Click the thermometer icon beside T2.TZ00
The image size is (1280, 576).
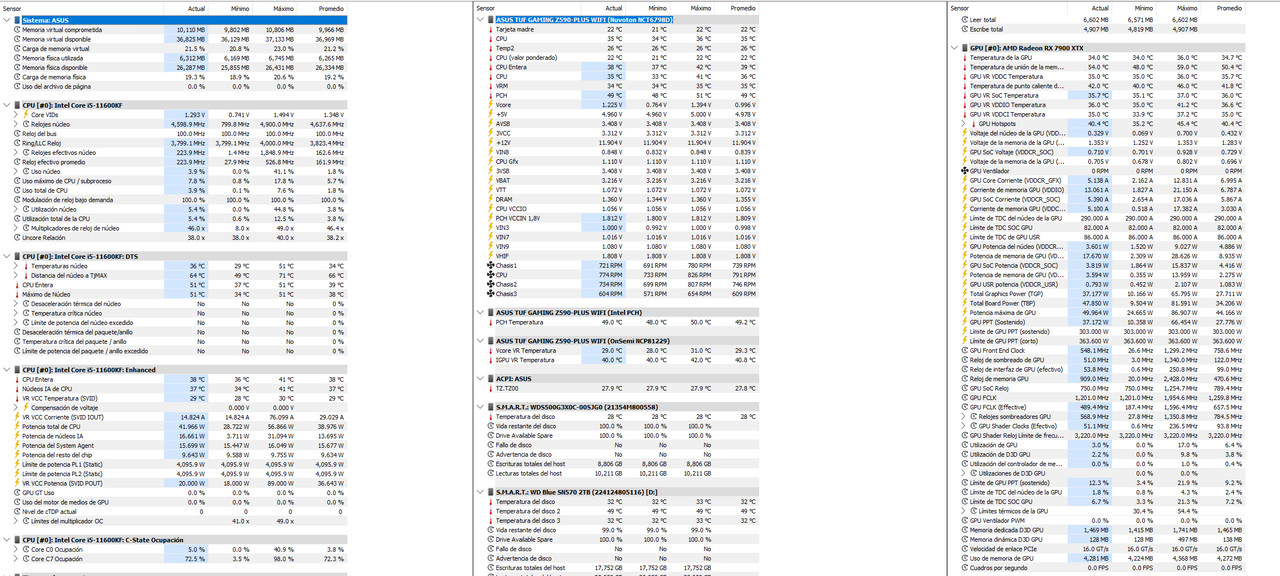(x=489, y=388)
